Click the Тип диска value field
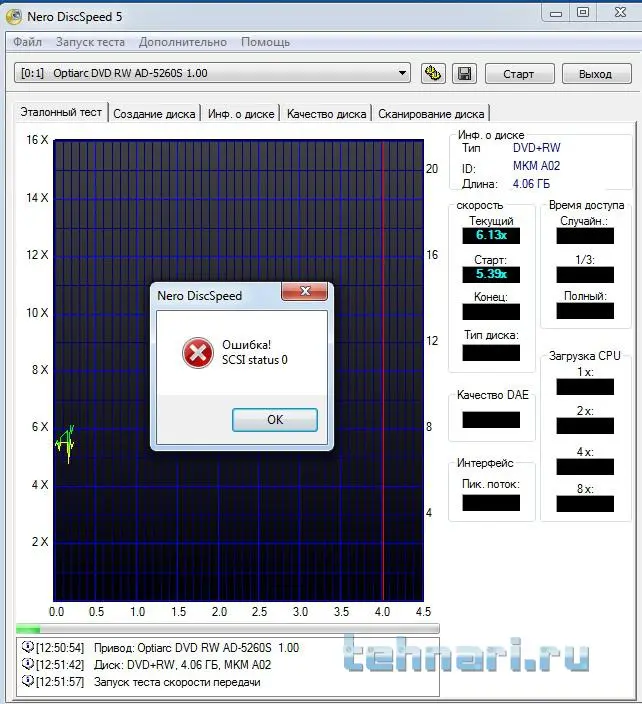 pos(491,353)
